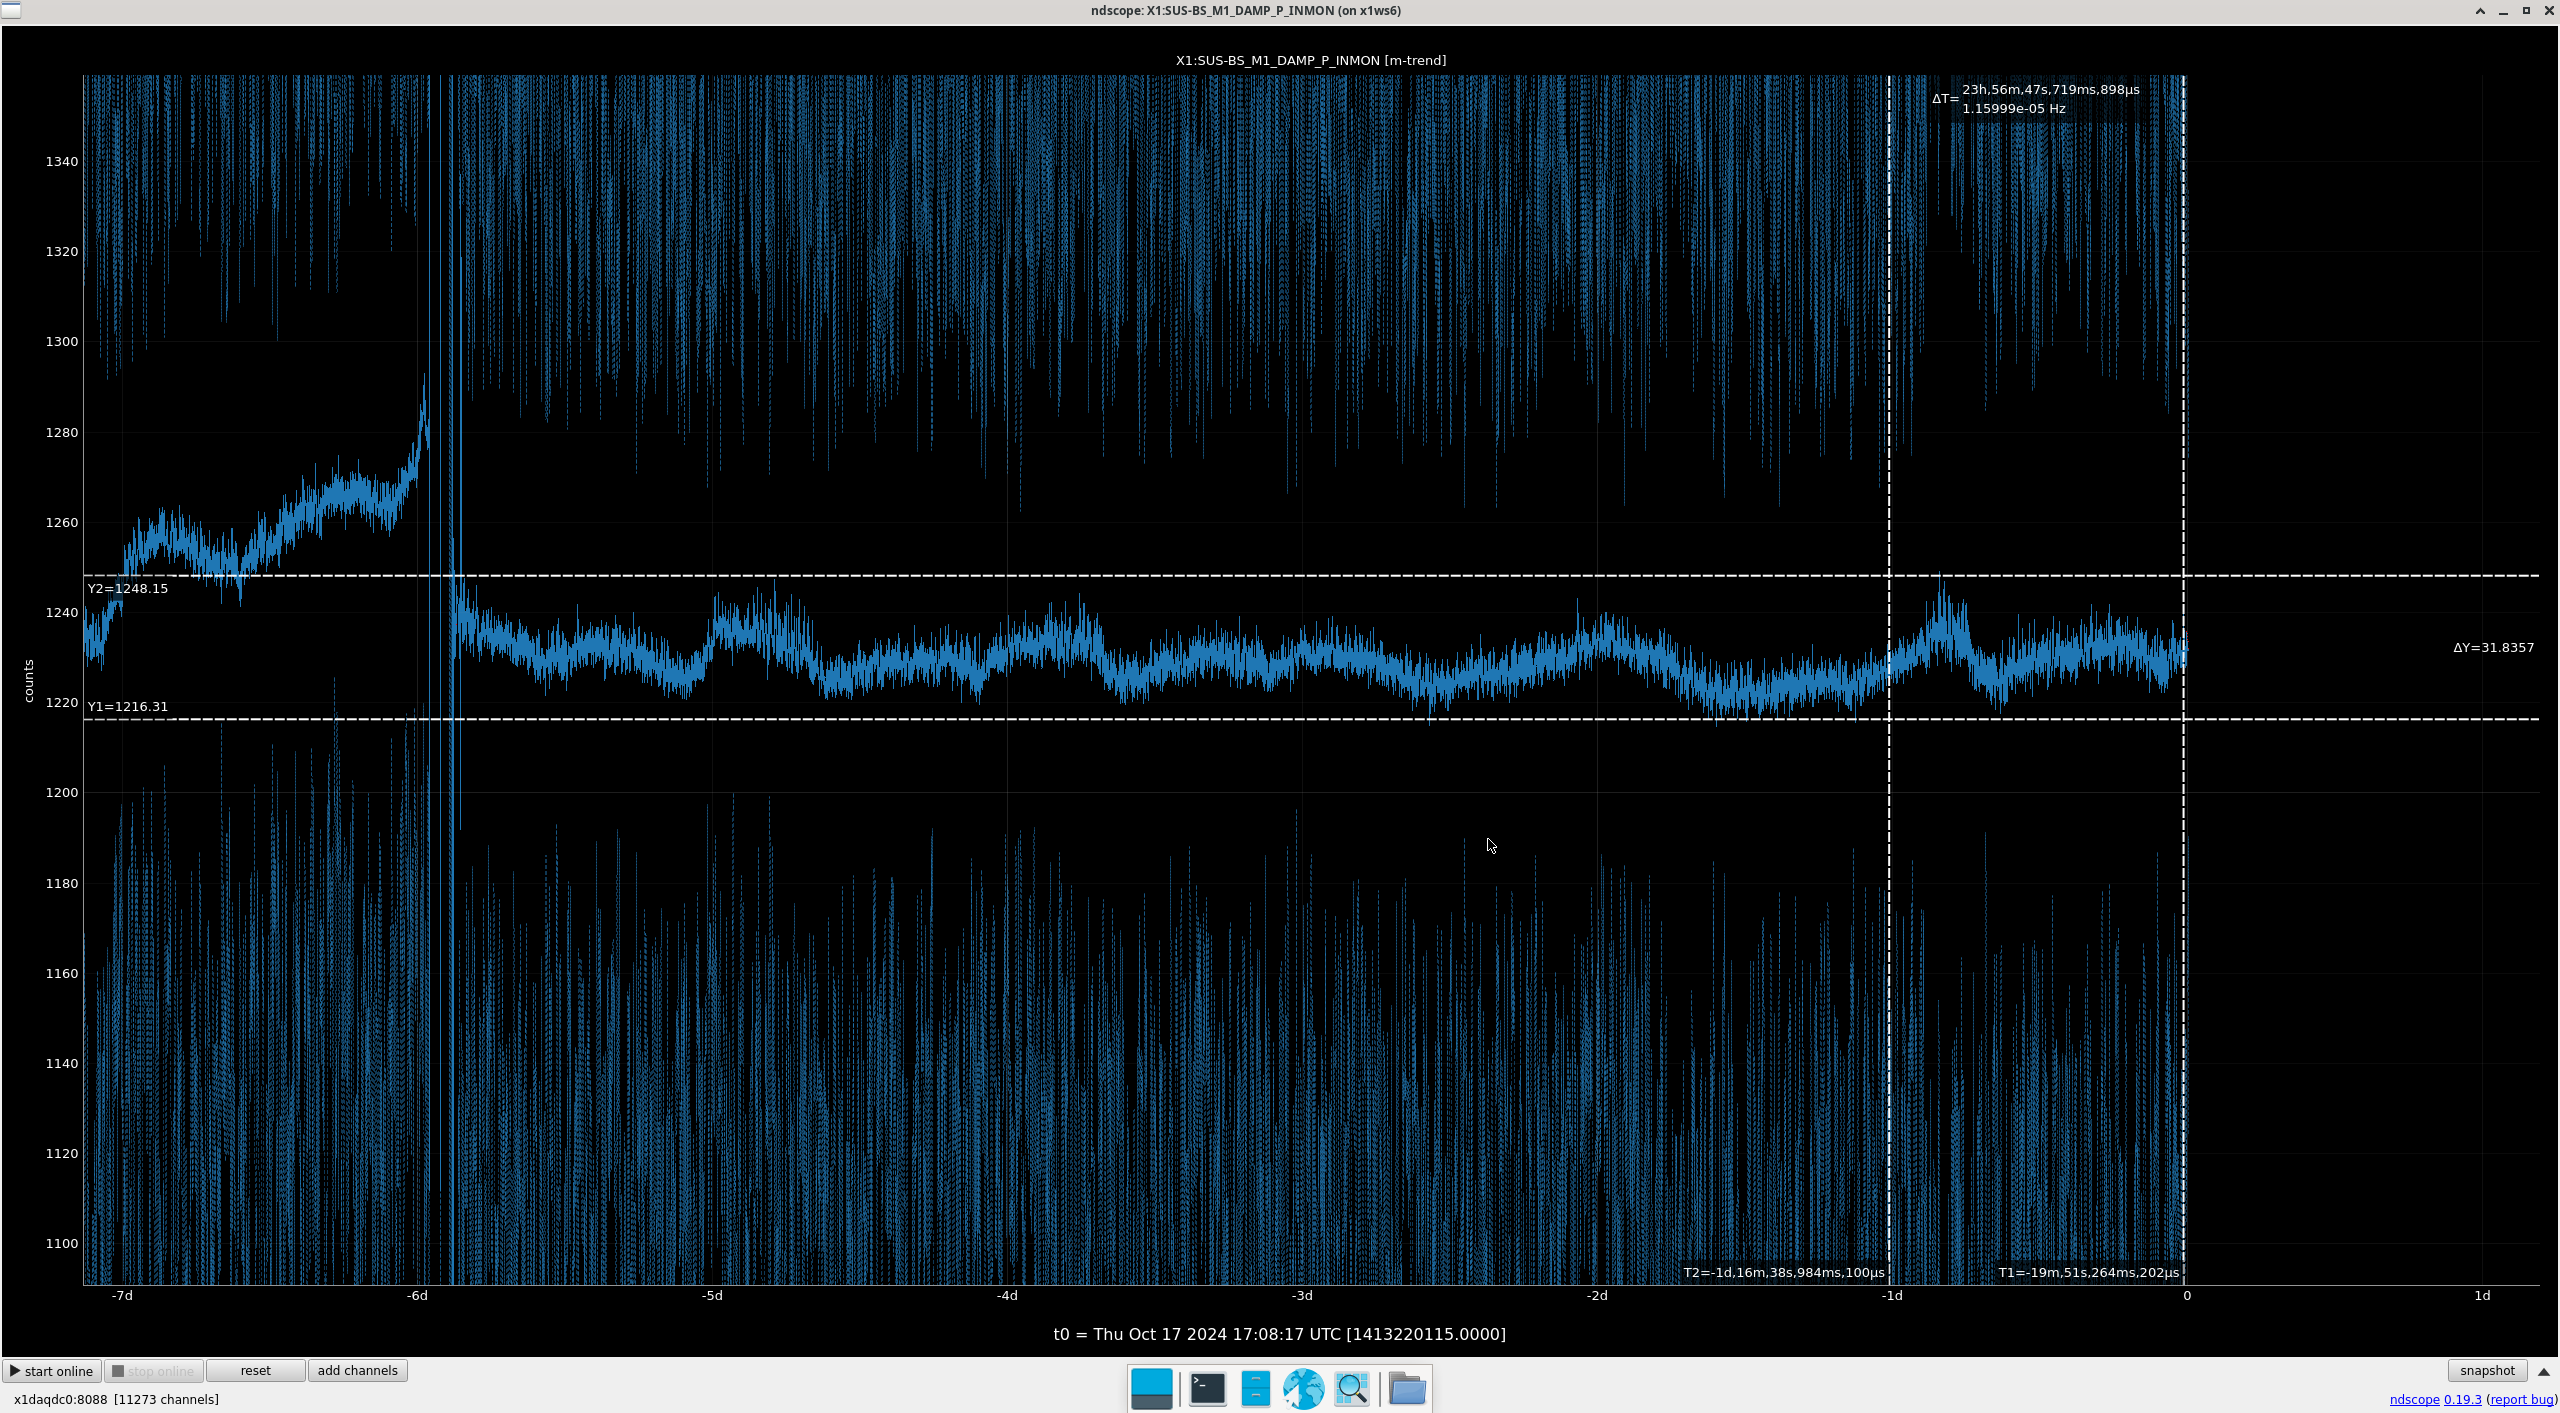Open the terminal emulator from the dock
This screenshot has height=1413, width=2560.
click(1207, 1388)
